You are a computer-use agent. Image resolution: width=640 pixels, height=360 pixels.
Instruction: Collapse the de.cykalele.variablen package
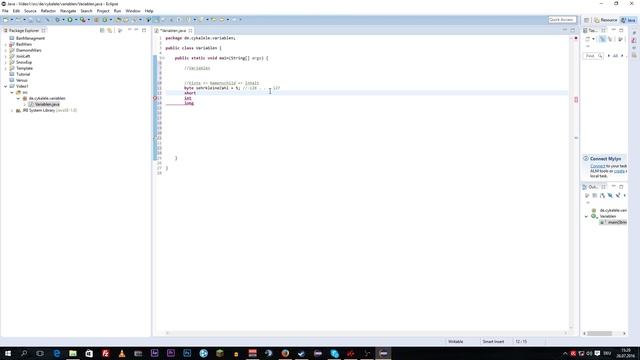coord(18,98)
